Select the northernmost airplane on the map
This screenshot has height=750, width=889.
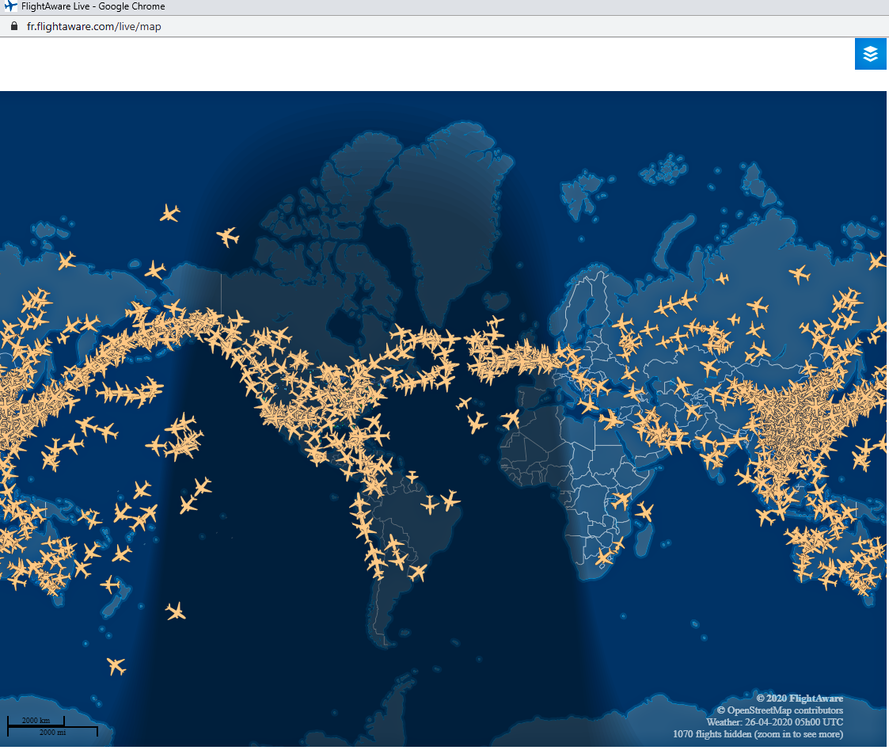(x=170, y=213)
